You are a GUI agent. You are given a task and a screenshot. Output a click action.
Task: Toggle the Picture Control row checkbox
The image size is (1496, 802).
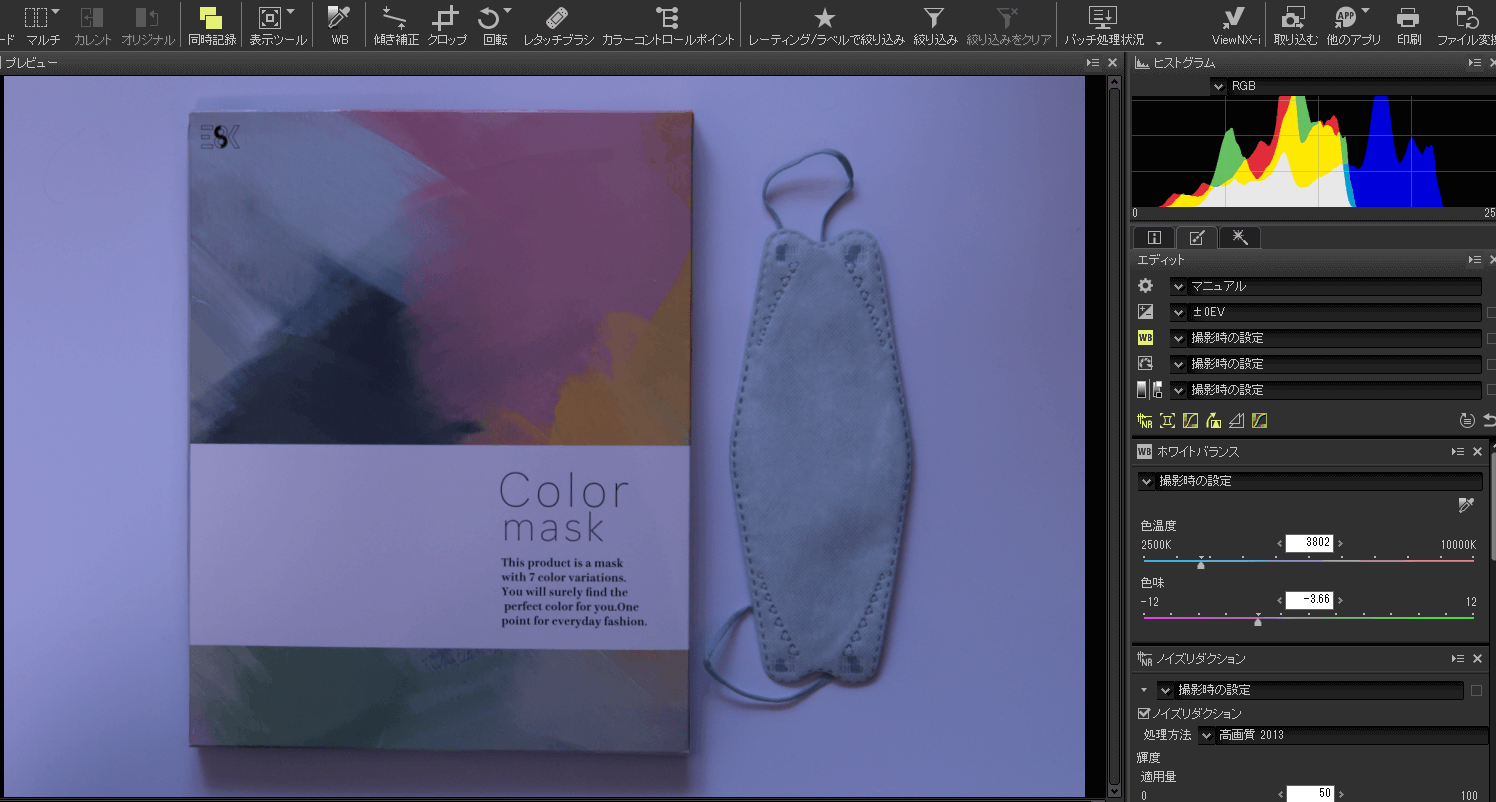pyautogui.click(x=1492, y=364)
